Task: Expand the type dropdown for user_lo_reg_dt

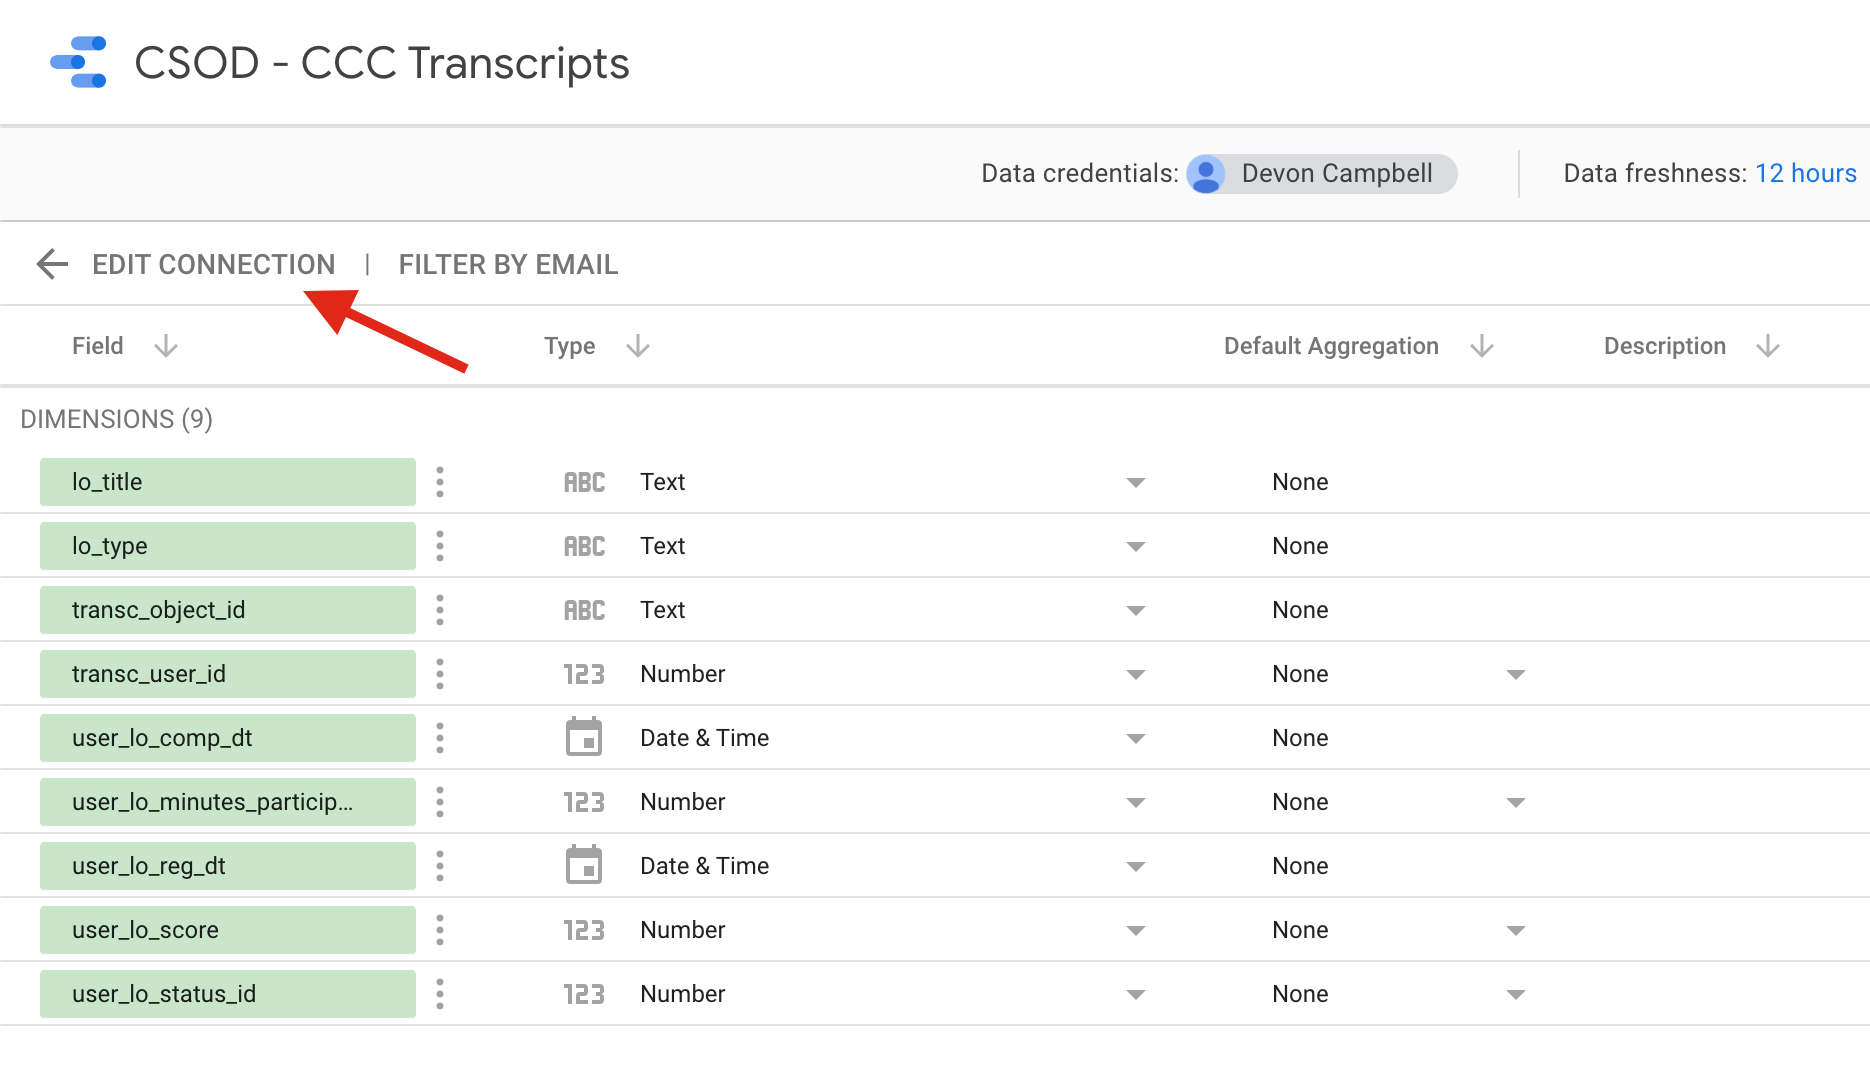Action: pos(1135,866)
